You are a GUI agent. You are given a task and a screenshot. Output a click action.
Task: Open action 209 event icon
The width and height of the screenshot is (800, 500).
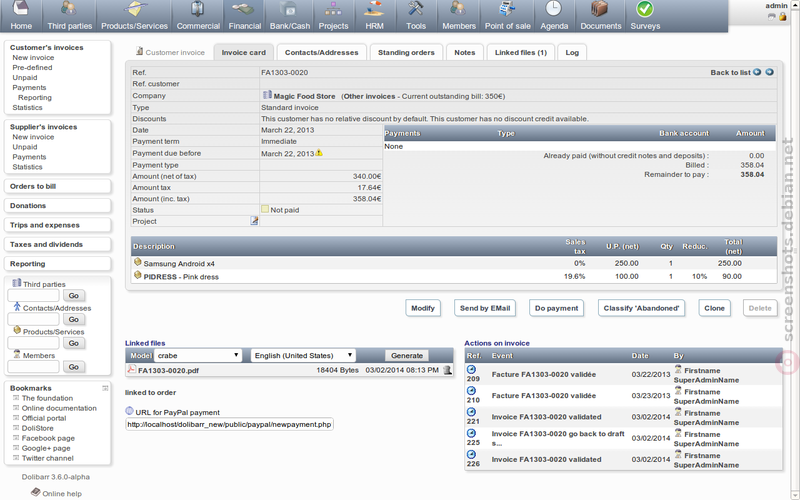point(471,369)
